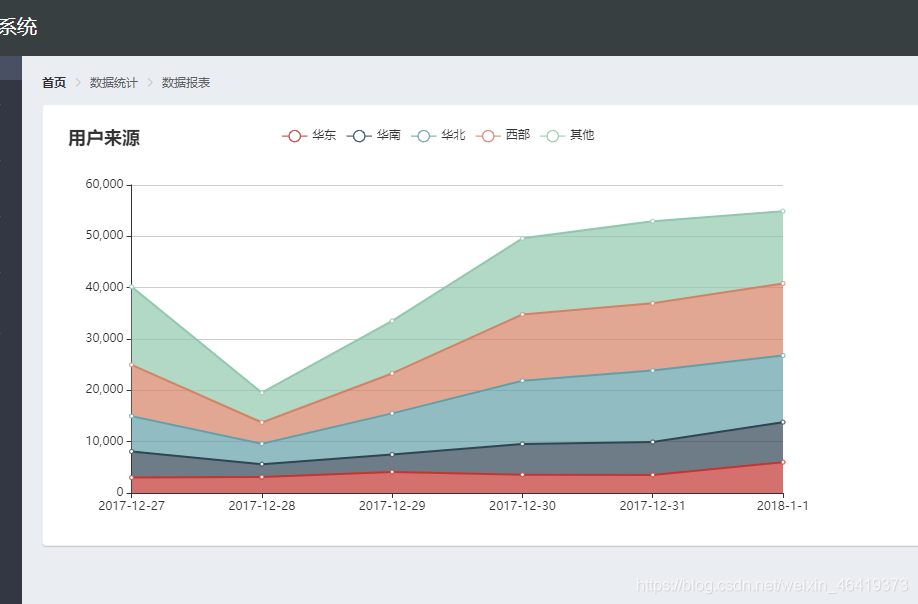Click the 其他 data point on 2018-1-1
Screen dimensions: 918x604
coord(783,211)
